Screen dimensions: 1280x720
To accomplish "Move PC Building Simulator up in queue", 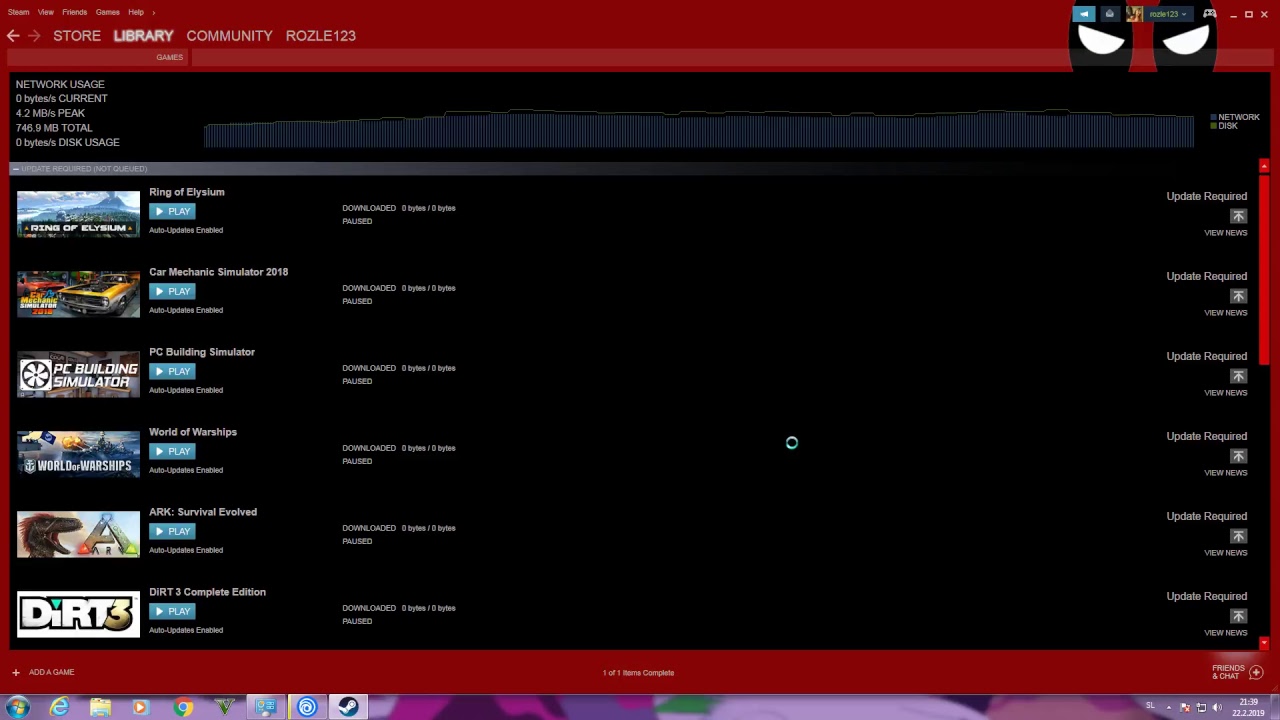I will pos(1238,376).
